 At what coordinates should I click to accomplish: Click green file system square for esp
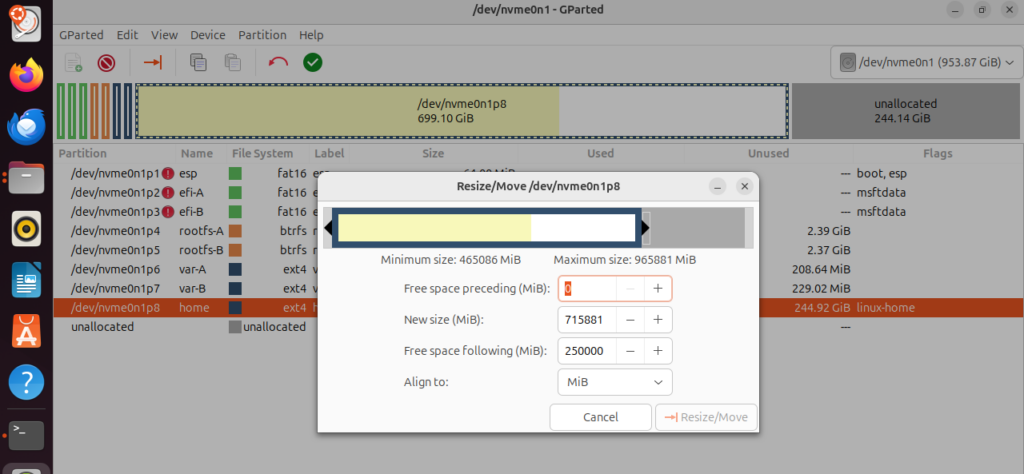(235, 174)
